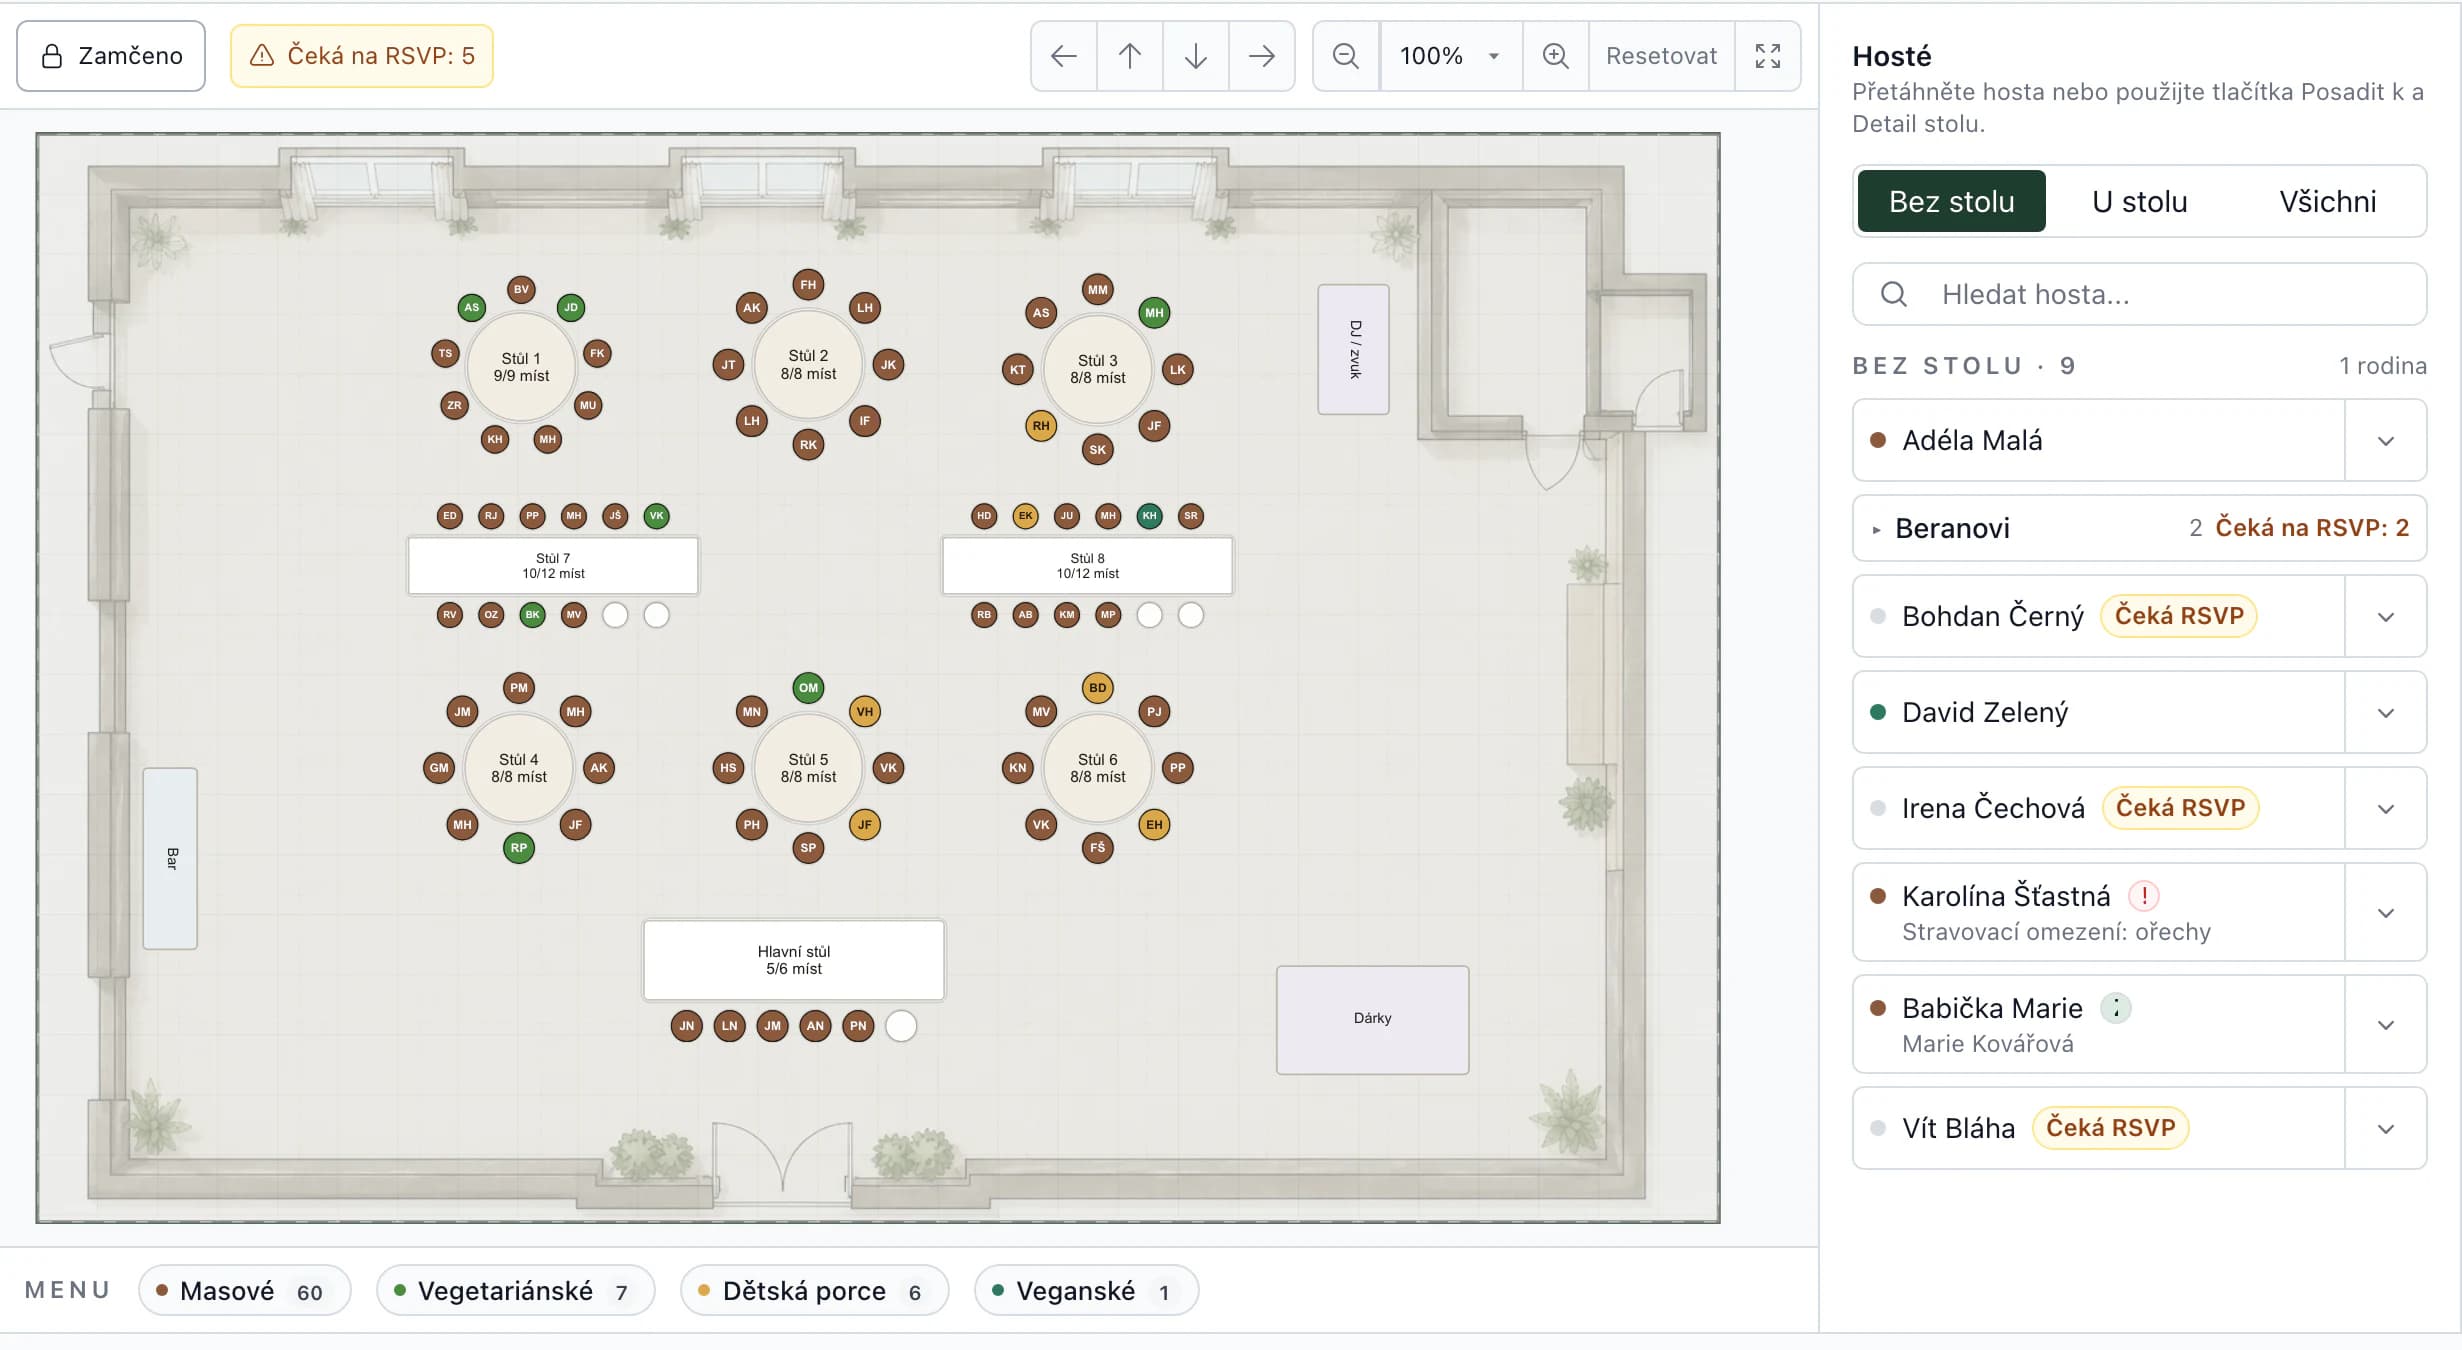Open the Čeká na RSVP: 5 warning

pyautogui.click(x=362, y=56)
